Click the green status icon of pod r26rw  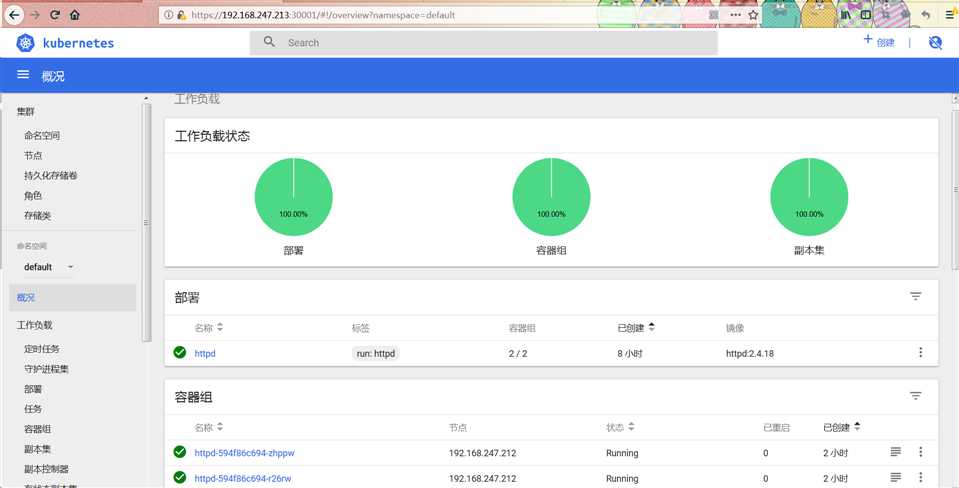[x=180, y=477]
